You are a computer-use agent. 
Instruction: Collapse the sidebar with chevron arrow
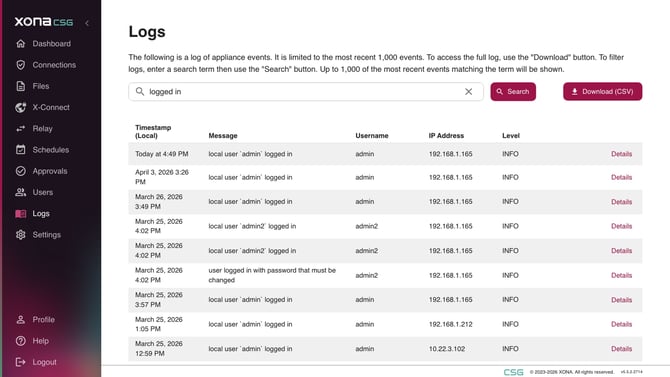(x=87, y=23)
